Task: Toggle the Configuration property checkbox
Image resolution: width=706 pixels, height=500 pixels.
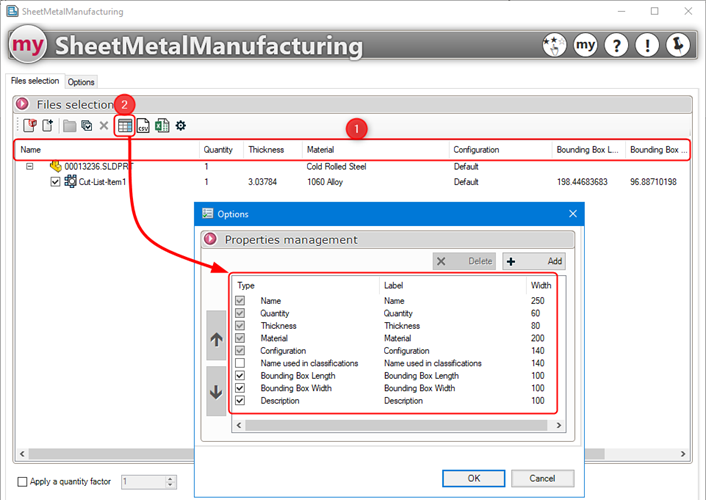Action: [x=240, y=350]
